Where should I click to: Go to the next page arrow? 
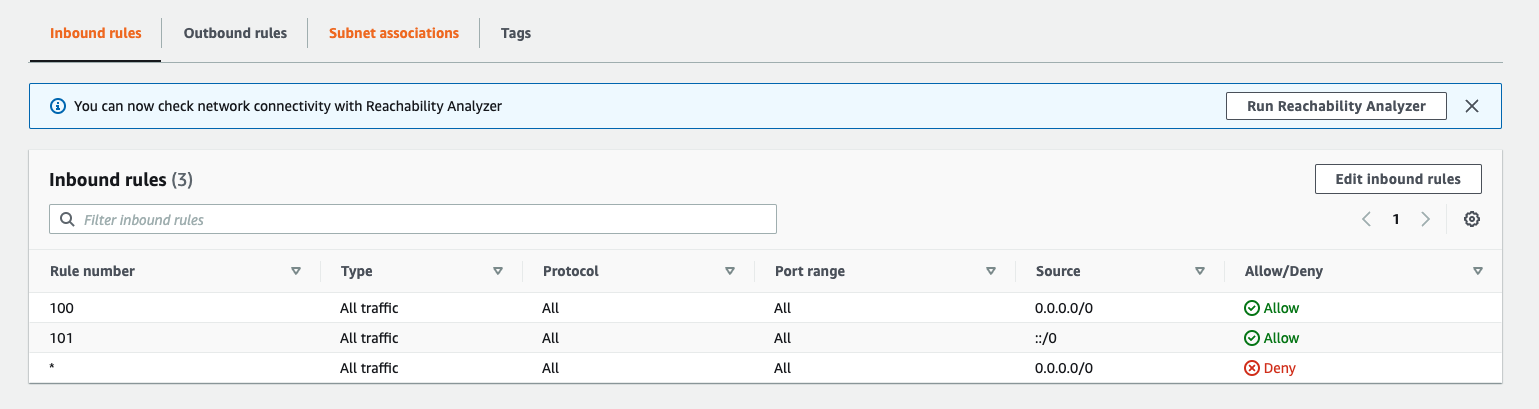pos(1425,219)
